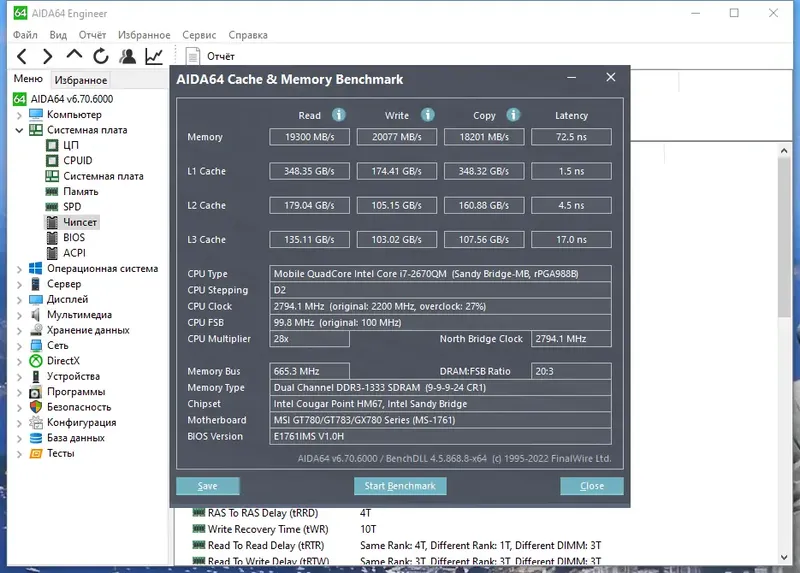Click the Безопасность shield icon

click(36, 407)
